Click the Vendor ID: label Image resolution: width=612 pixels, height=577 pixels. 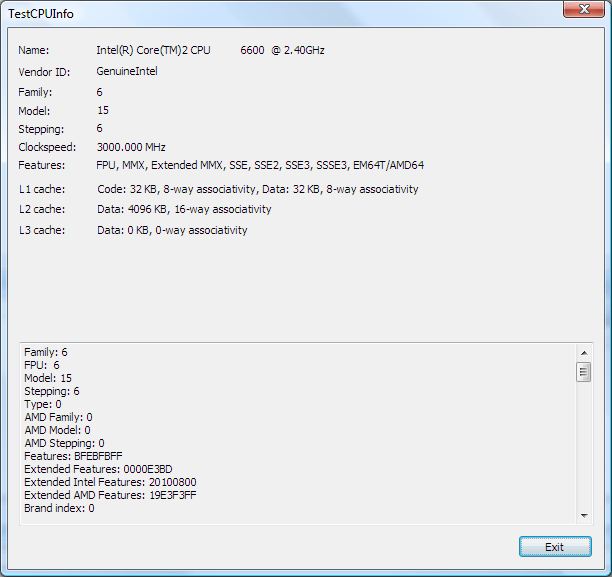tap(44, 72)
